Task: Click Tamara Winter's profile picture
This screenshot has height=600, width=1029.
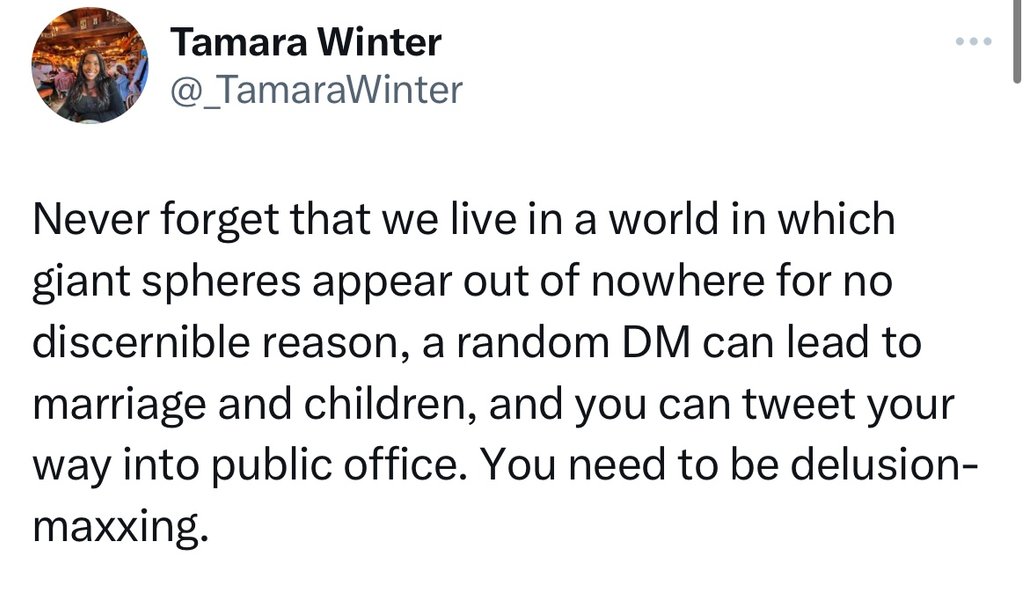Action: [x=90, y=65]
